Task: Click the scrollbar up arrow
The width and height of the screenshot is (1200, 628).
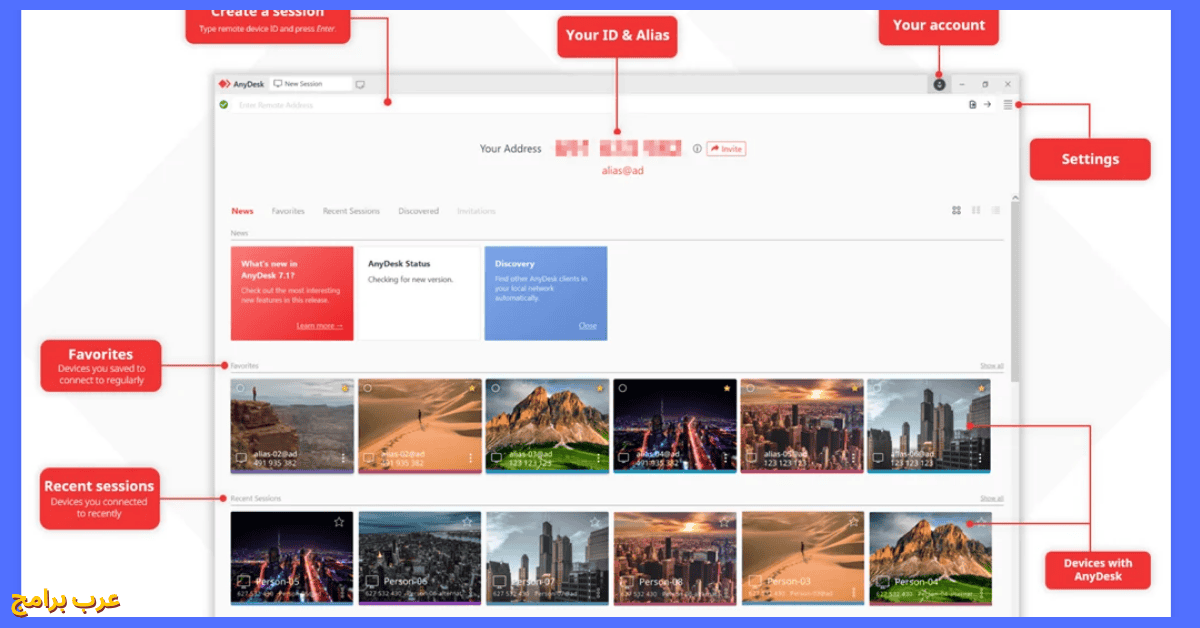Action: [1014, 199]
